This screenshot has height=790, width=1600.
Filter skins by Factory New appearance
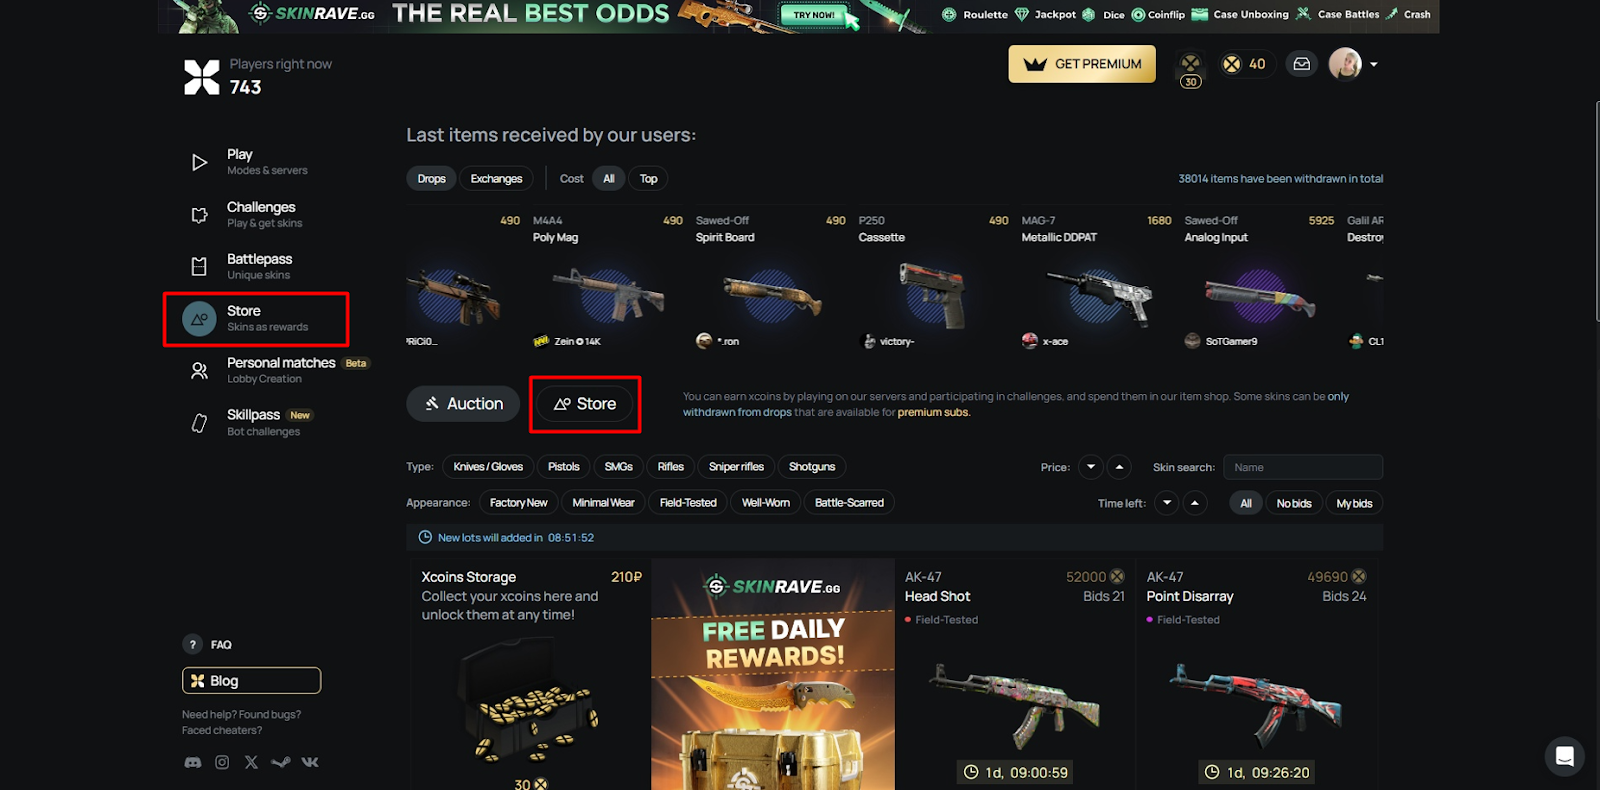pyautogui.click(x=519, y=503)
